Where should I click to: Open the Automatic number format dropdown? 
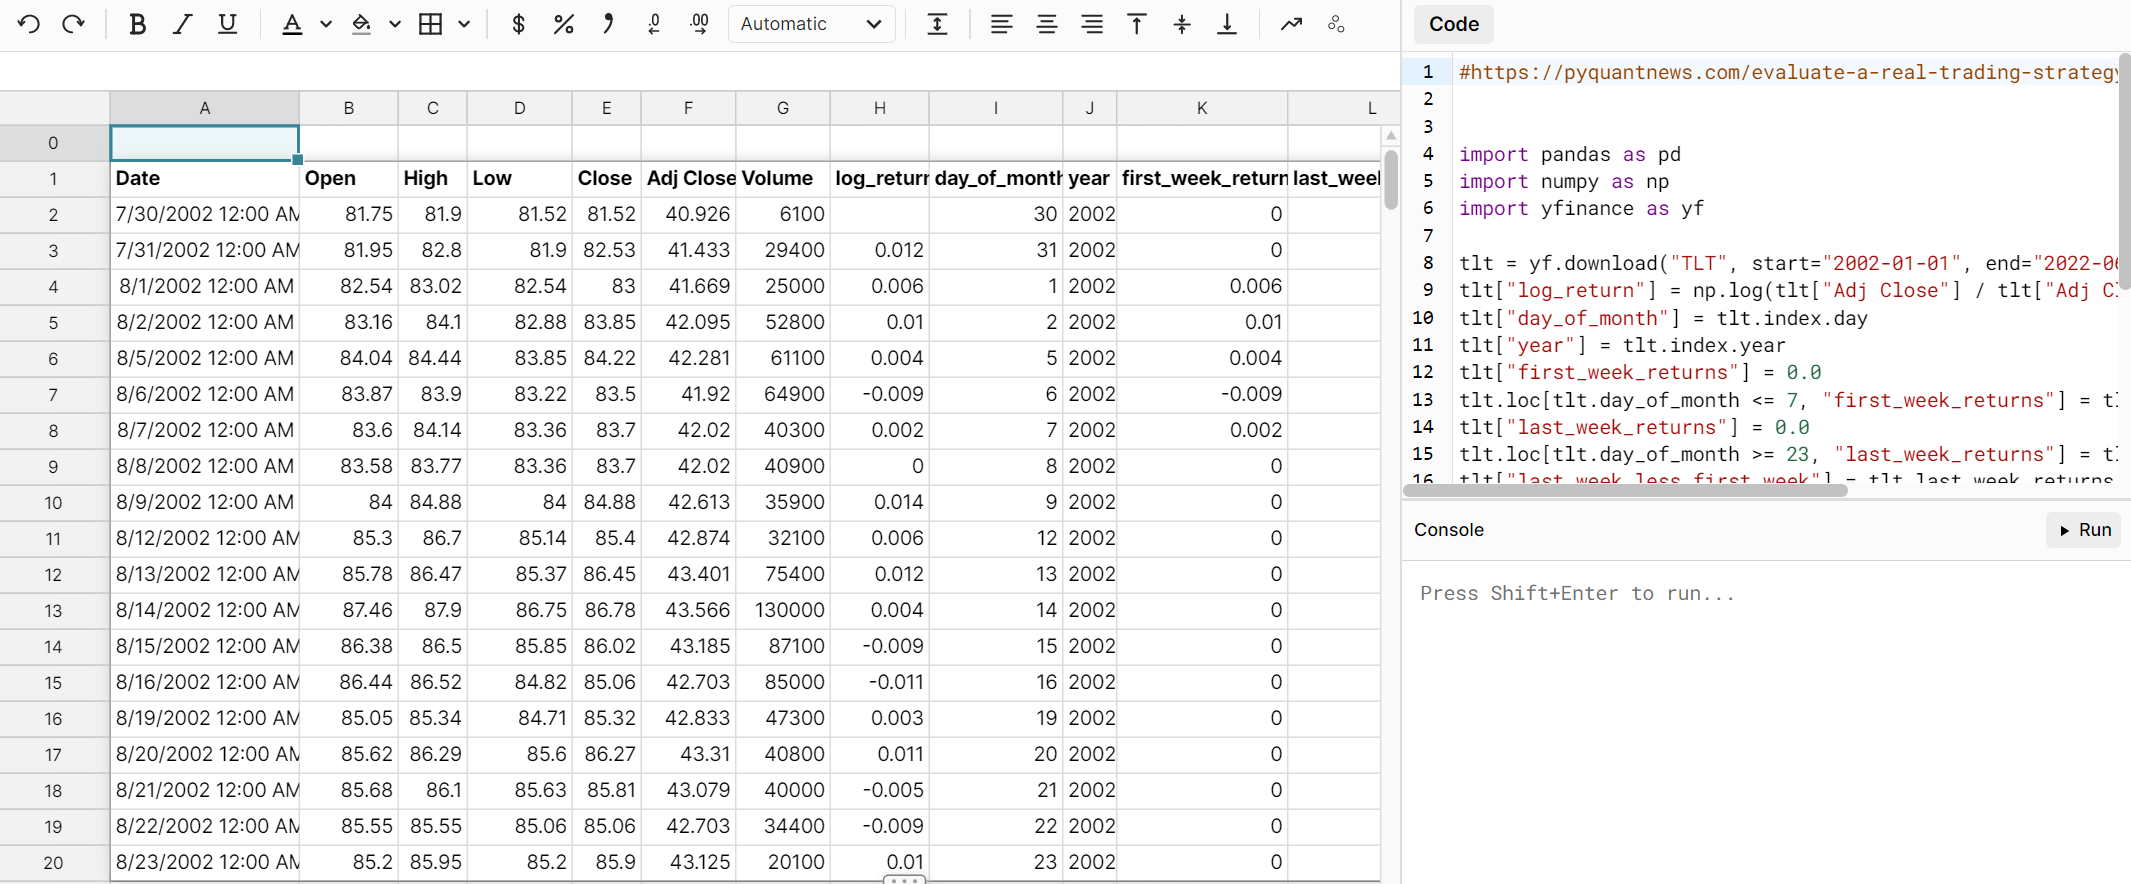pos(811,24)
